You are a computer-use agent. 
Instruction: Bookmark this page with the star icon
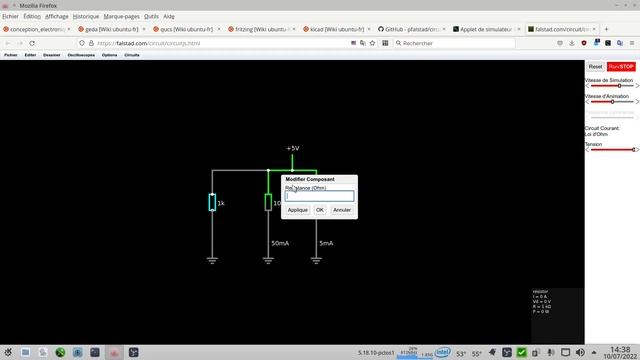(372, 43)
